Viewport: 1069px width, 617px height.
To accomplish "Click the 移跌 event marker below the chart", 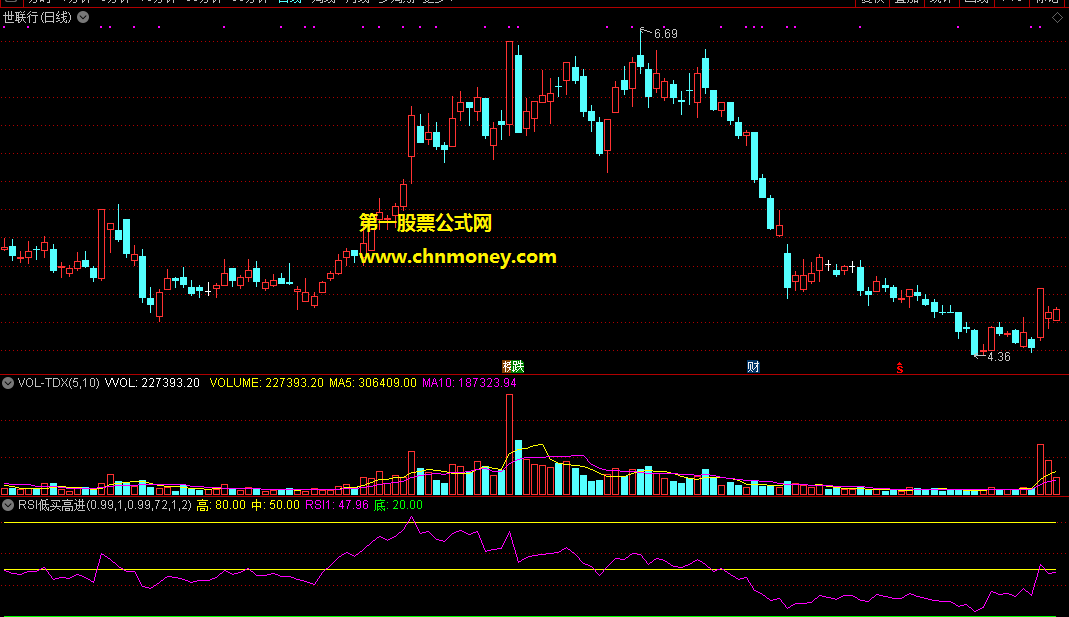I will (513, 367).
